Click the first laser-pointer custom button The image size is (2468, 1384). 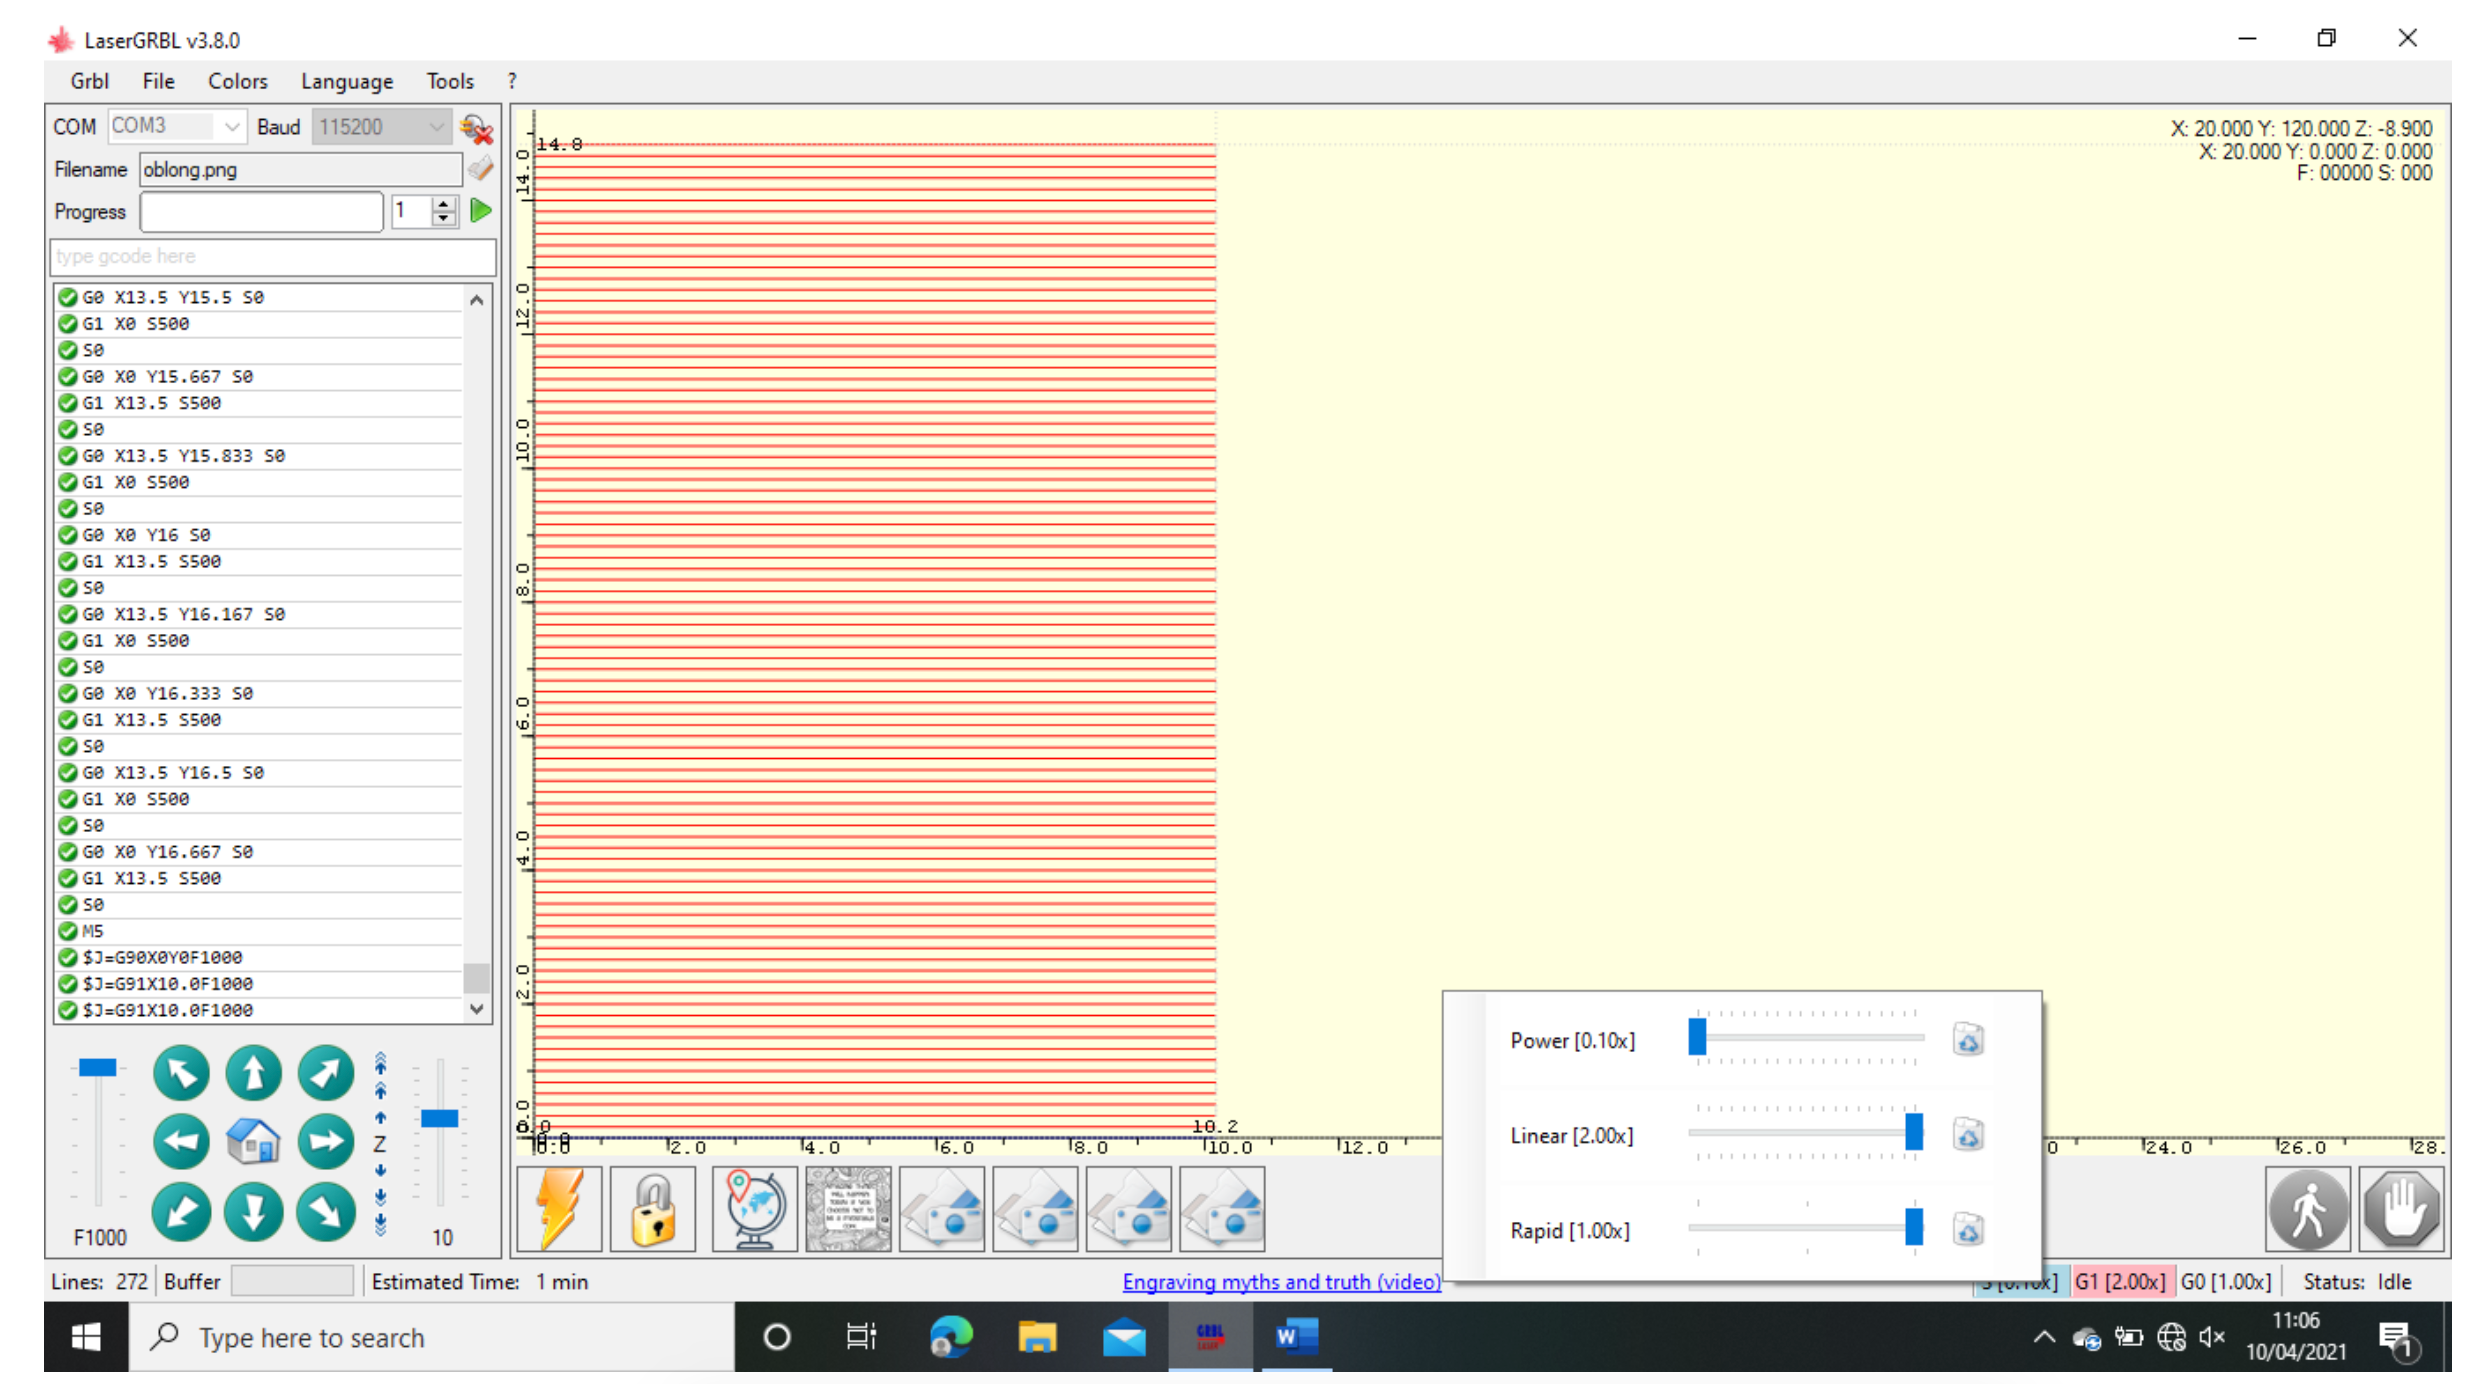click(x=942, y=1209)
